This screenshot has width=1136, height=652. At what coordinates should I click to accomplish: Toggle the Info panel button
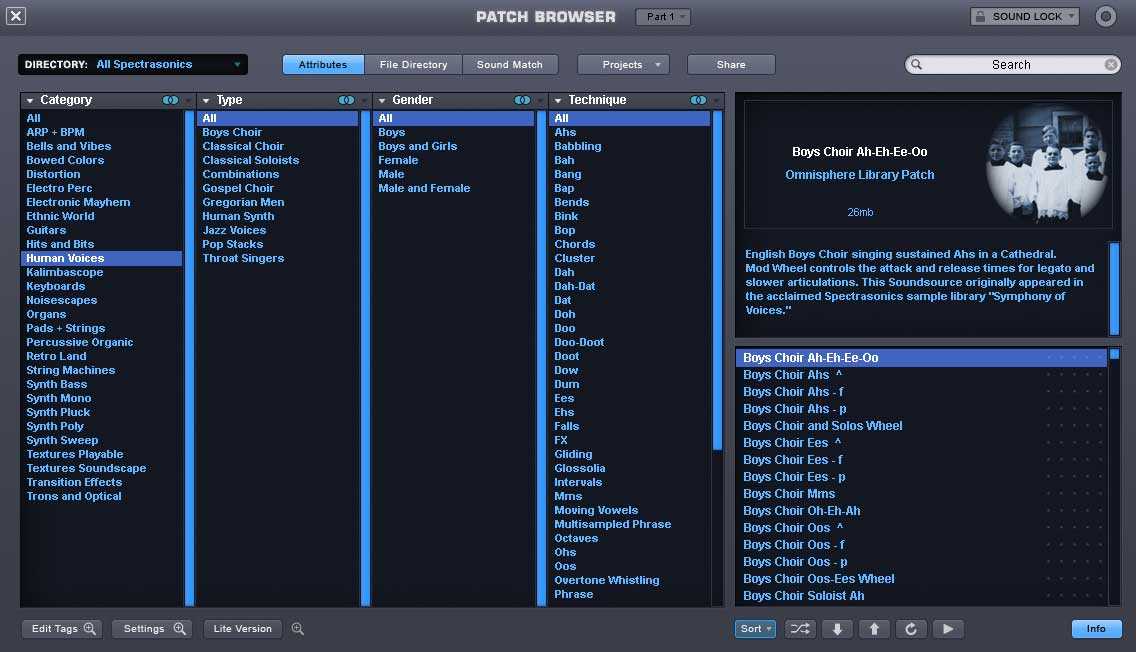coord(1096,629)
